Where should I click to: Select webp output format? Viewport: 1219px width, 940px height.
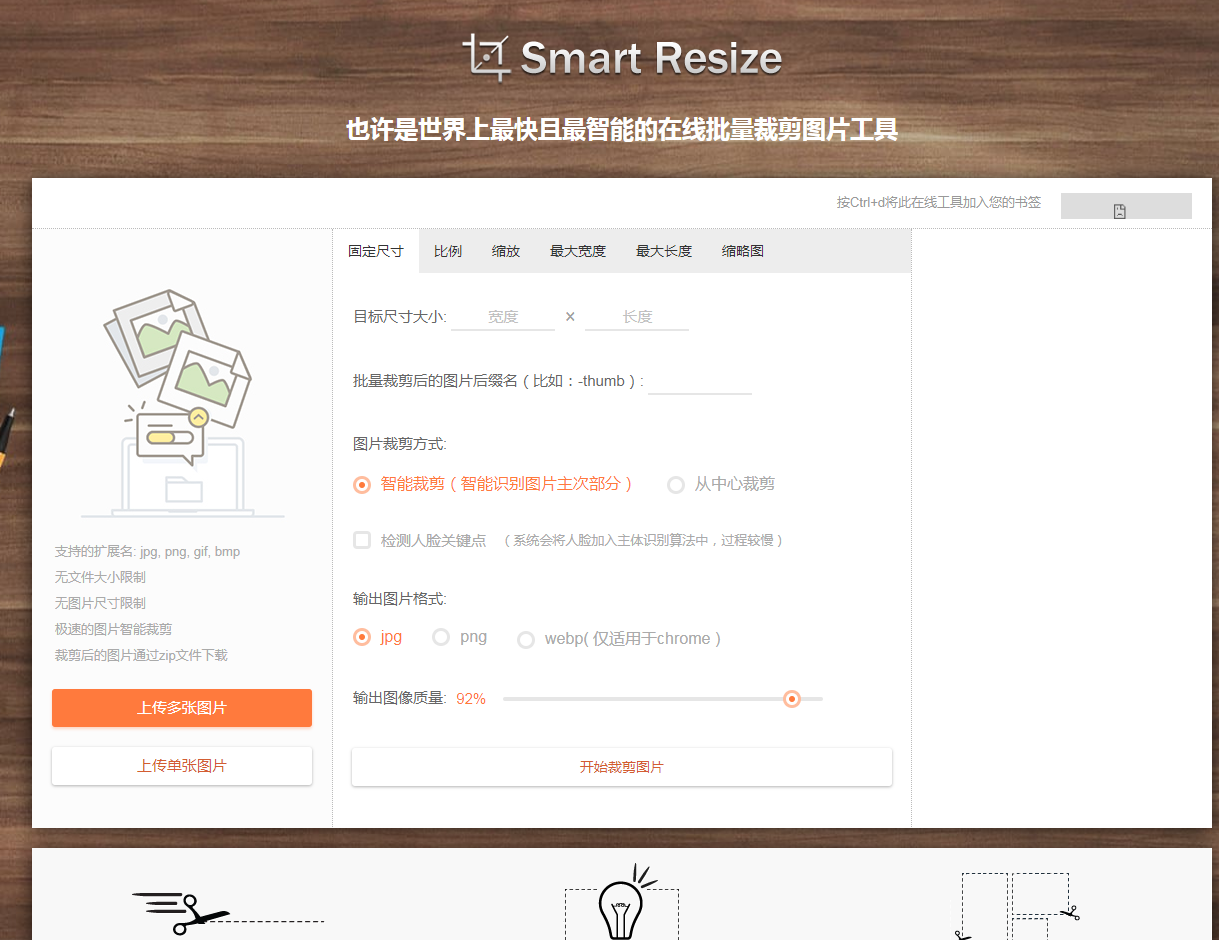coord(526,640)
